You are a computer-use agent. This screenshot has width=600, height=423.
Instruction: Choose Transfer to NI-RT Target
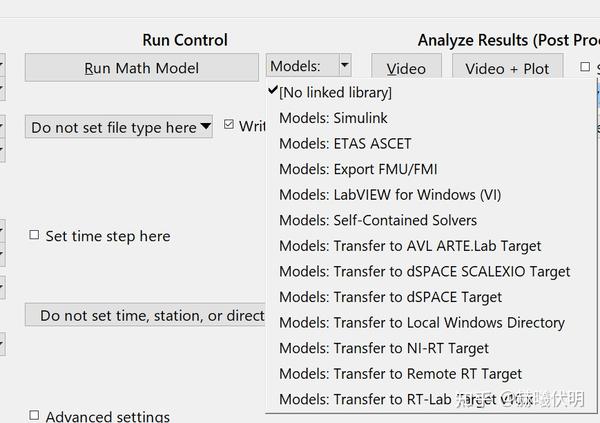click(384, 349)
